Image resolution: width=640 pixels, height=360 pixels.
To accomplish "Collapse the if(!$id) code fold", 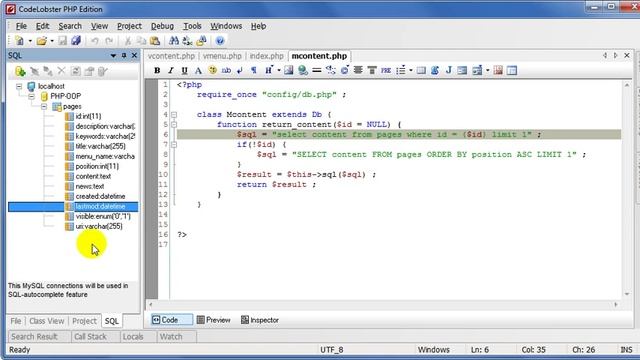I will pyautogui.click(x=174, y=144).
